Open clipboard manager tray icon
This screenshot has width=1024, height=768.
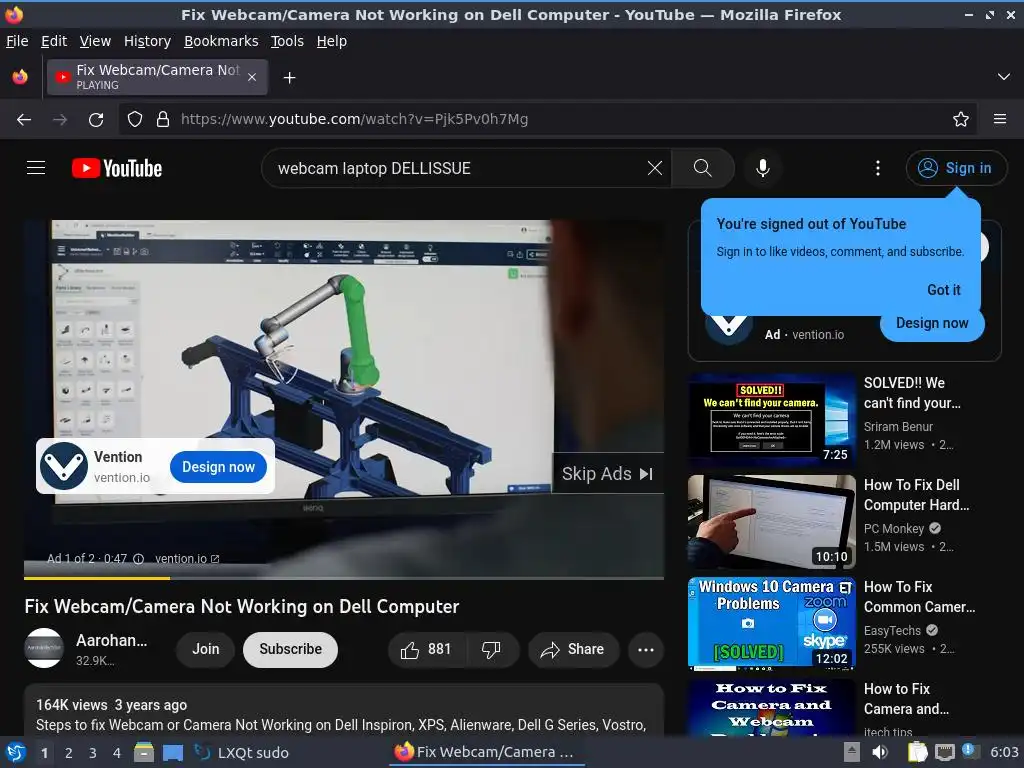tap(917, 752)
